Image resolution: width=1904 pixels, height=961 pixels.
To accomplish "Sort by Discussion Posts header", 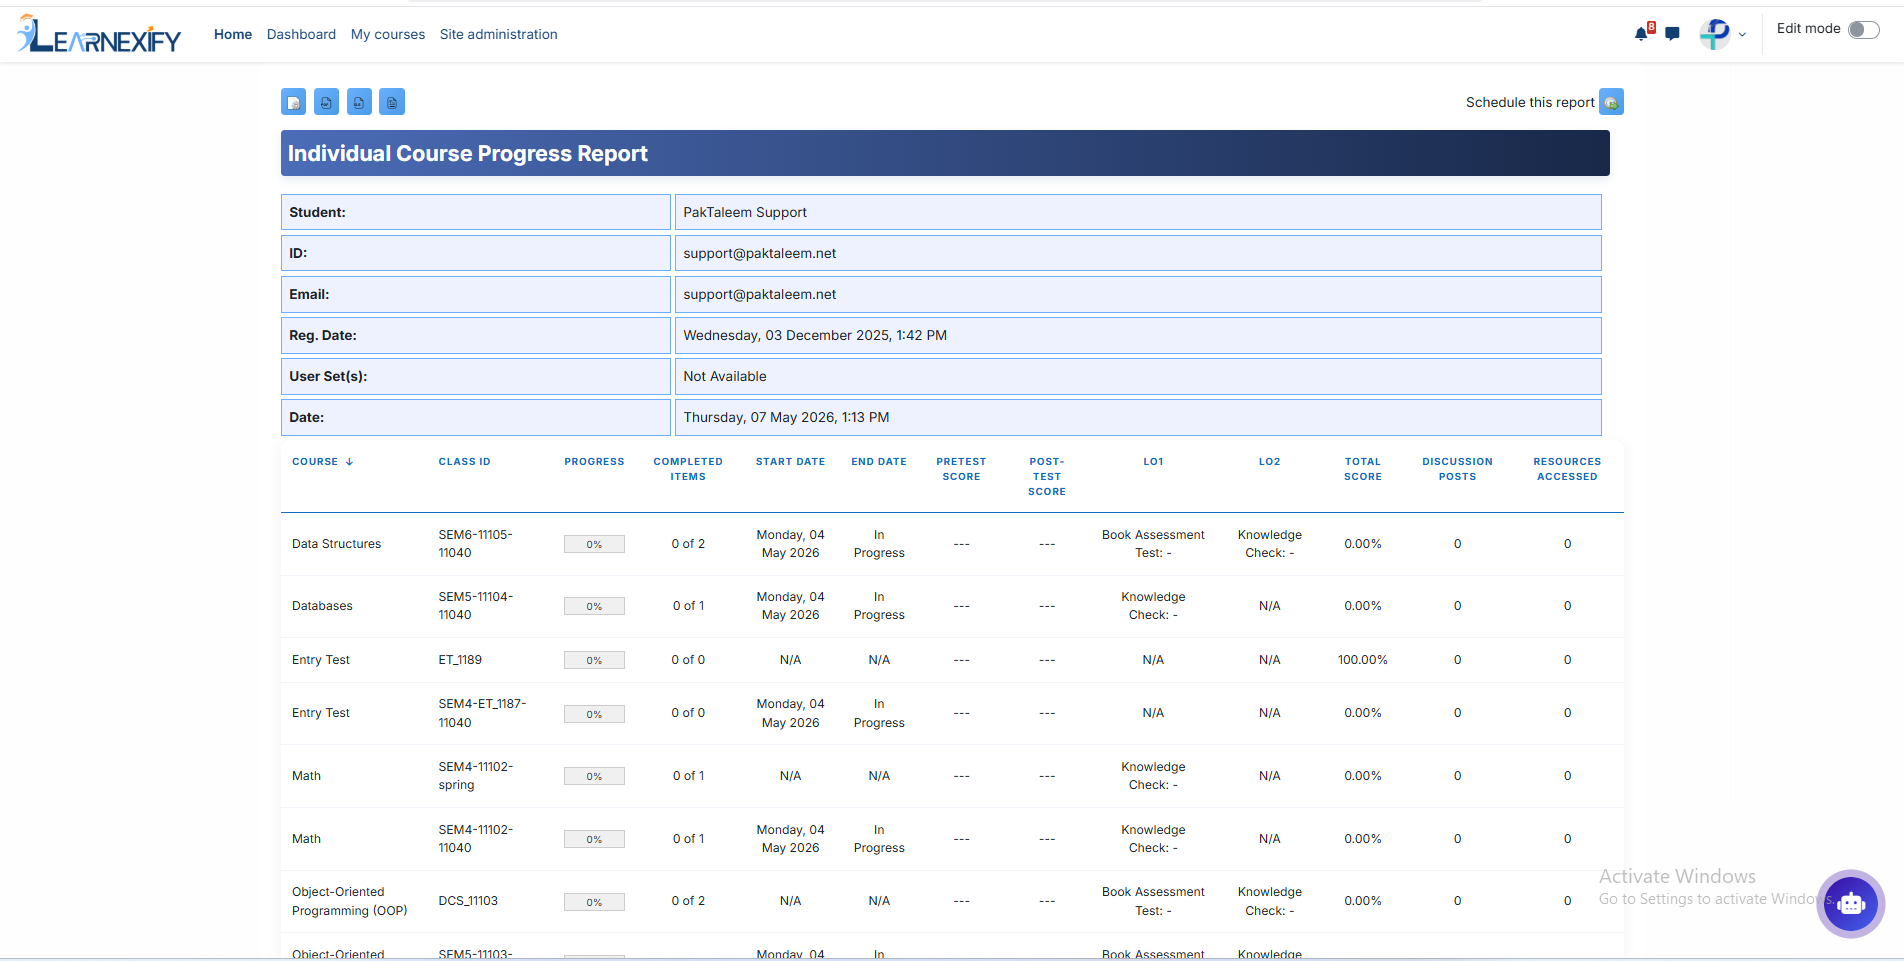I will coord(1457,469).
